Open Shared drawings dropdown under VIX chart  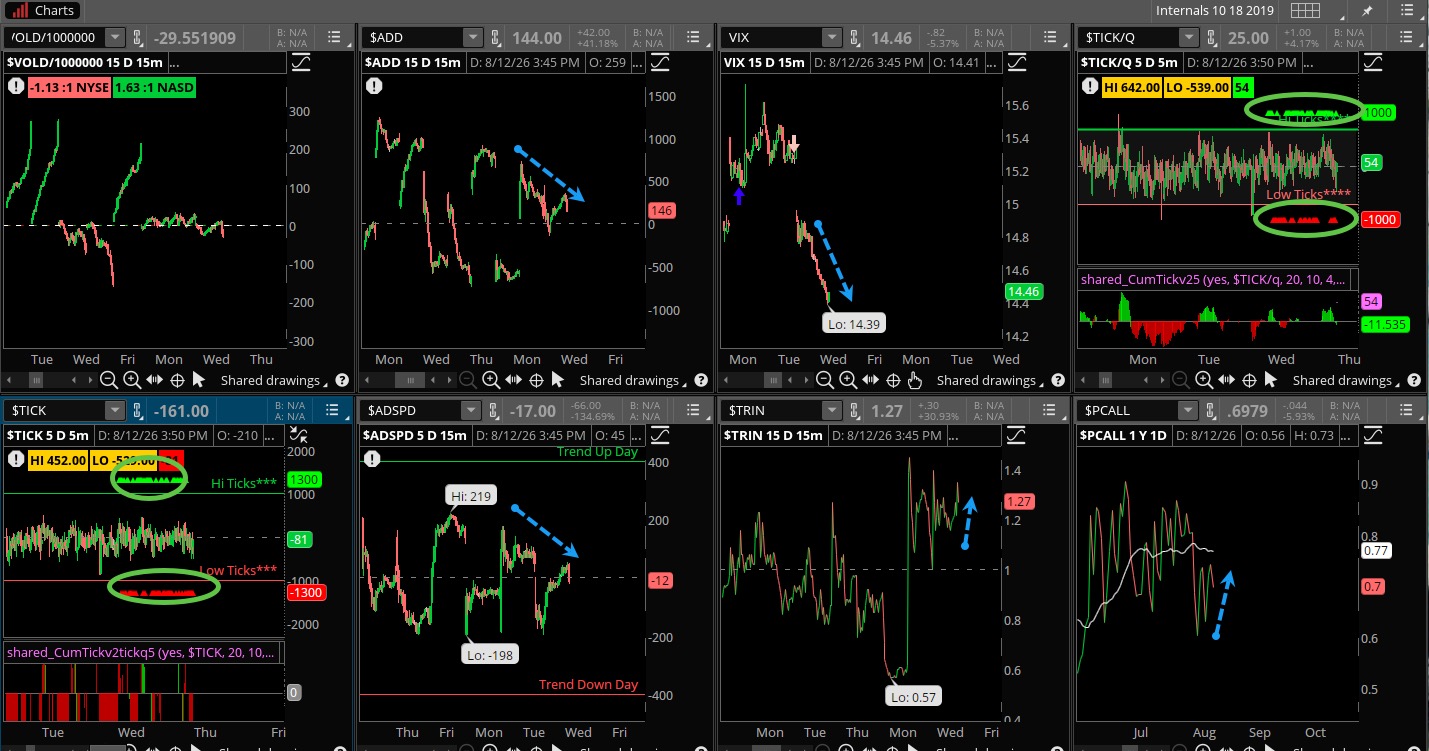point(991,380)
